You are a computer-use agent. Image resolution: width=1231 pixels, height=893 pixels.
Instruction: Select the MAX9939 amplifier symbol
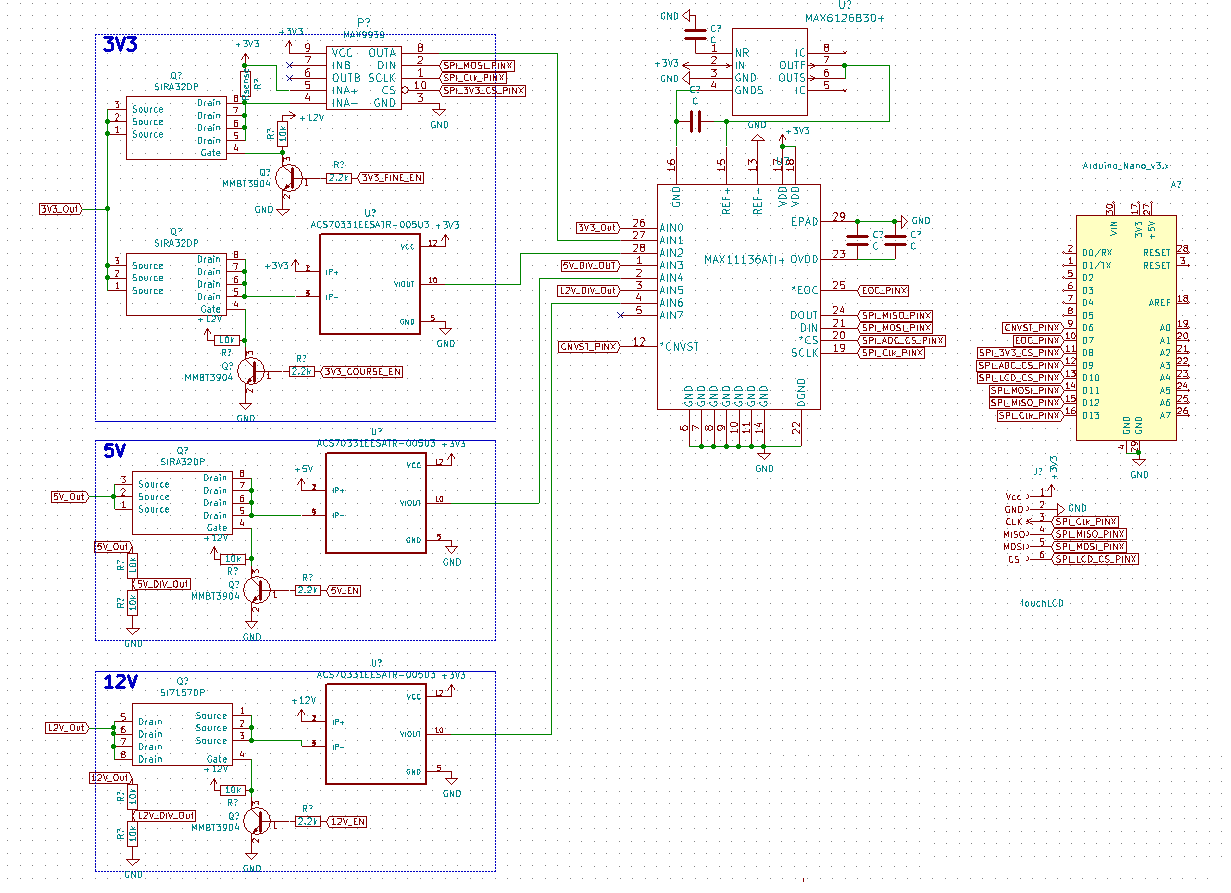tap(365, 77)
